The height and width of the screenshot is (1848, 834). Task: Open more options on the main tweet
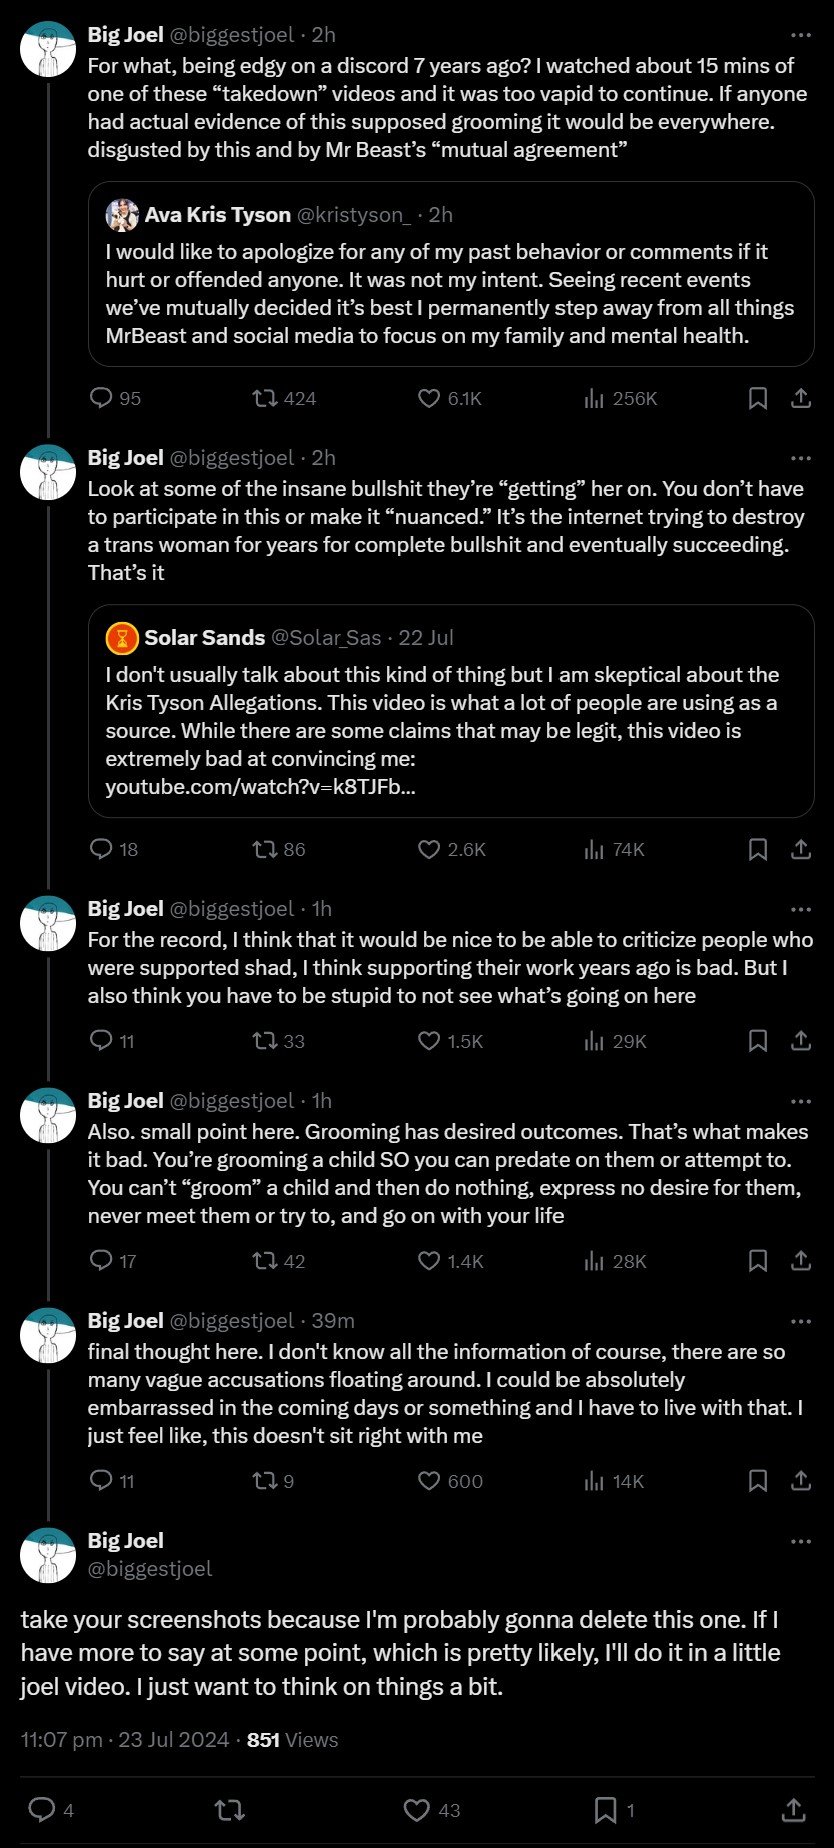(801, 1541)
